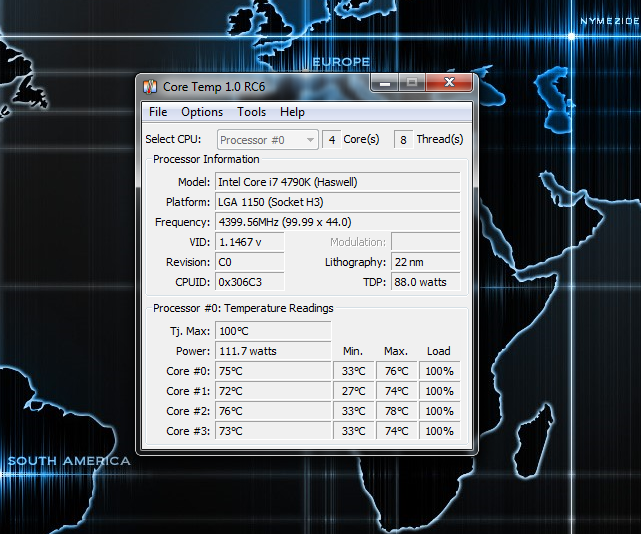The image size is (641, 534).
Task: Click the Tj. Max value 100°C
Action: (273, 331)
